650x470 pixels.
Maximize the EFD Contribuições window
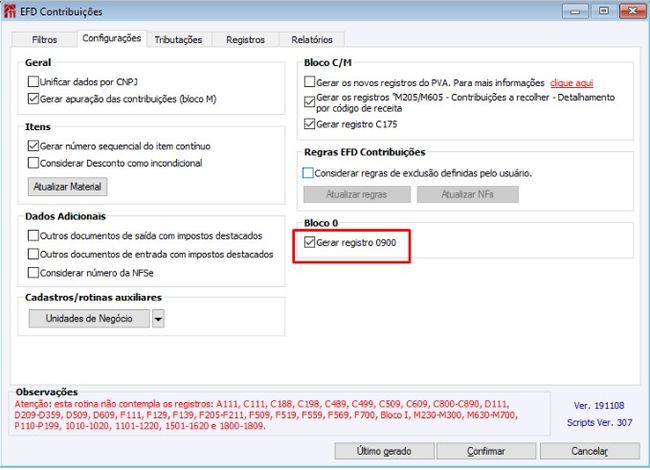coord(604,11)
